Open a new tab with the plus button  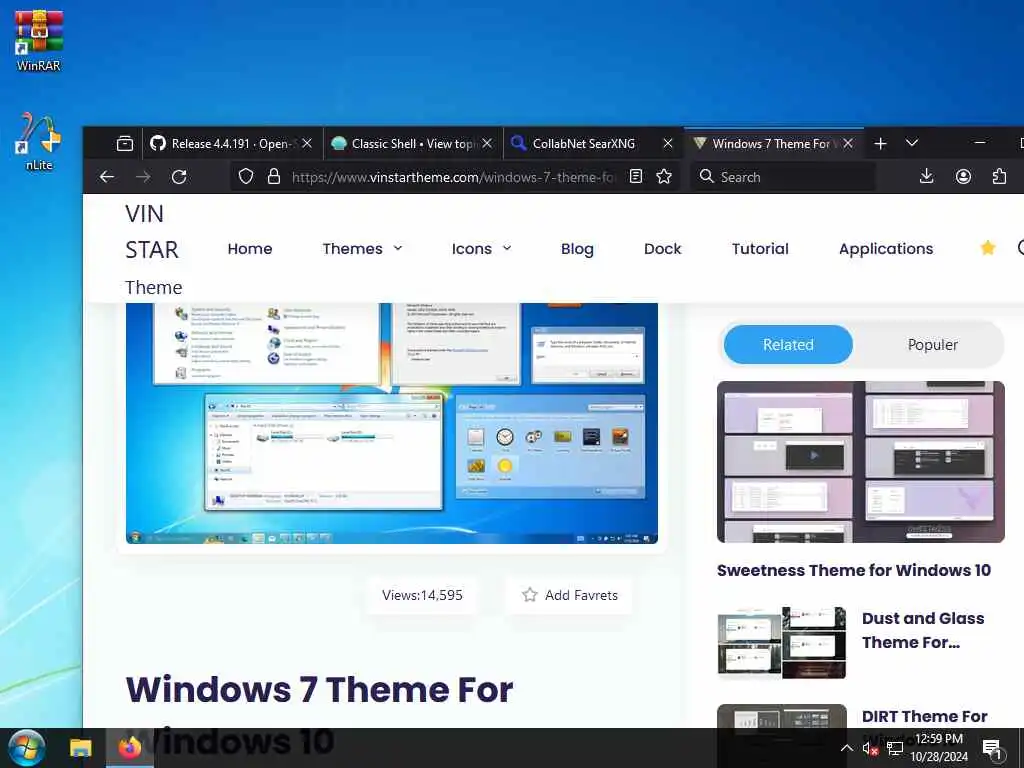coord(880,143)
